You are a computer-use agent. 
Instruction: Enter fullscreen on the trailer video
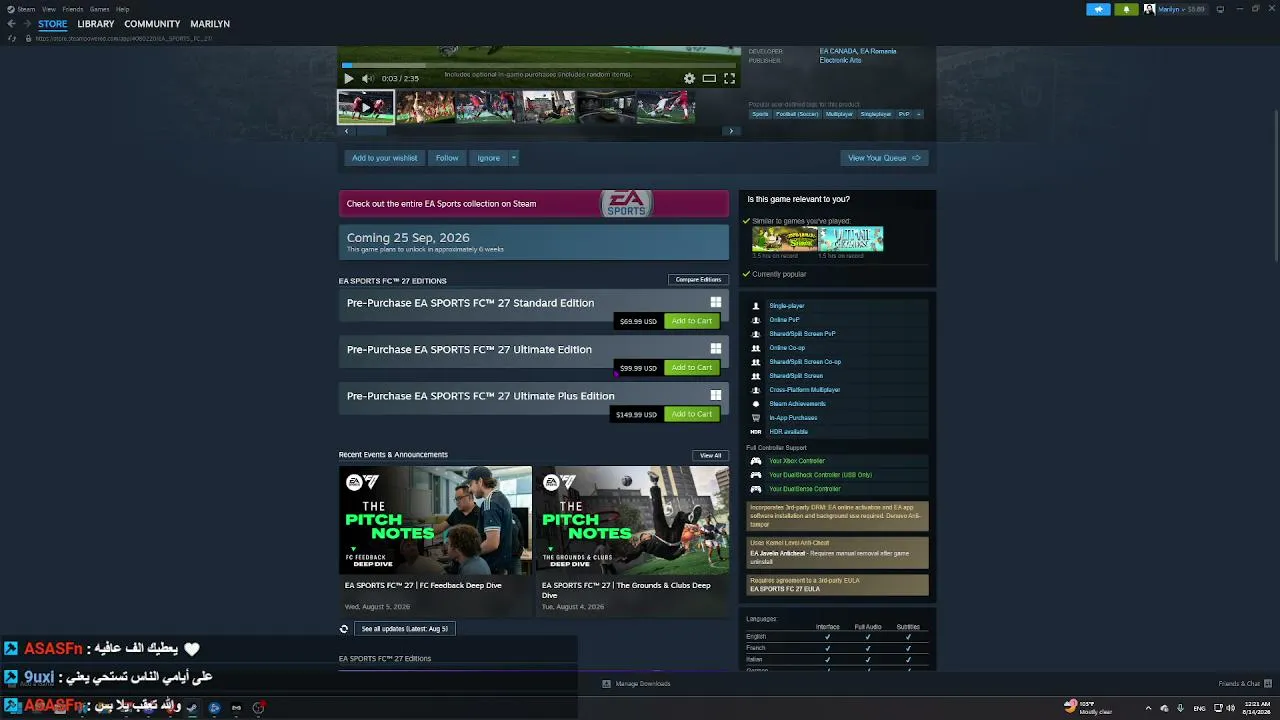pyautogui.click(x=729, y=78)
